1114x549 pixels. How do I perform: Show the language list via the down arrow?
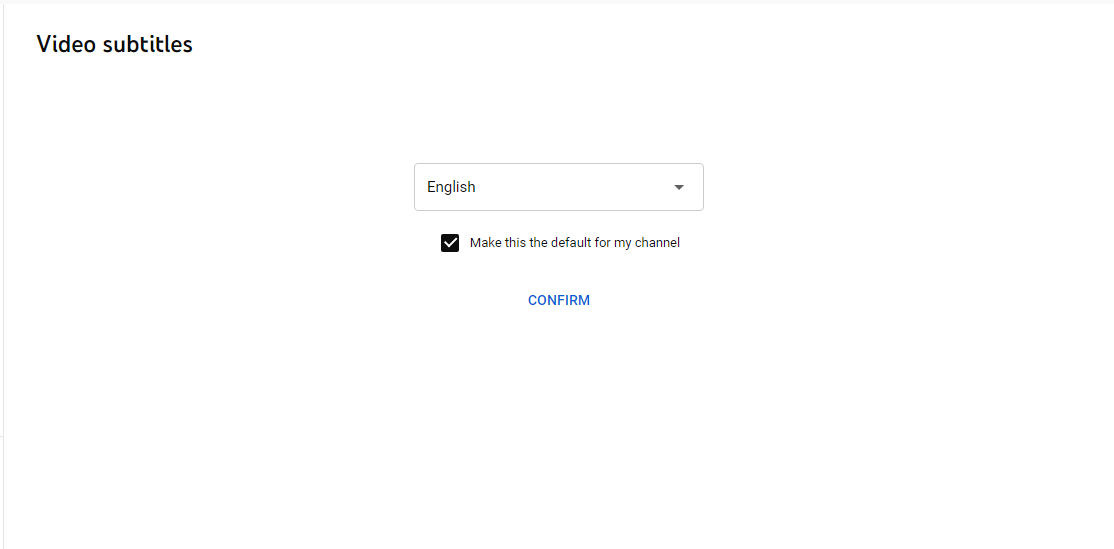[x=678, y=187]
